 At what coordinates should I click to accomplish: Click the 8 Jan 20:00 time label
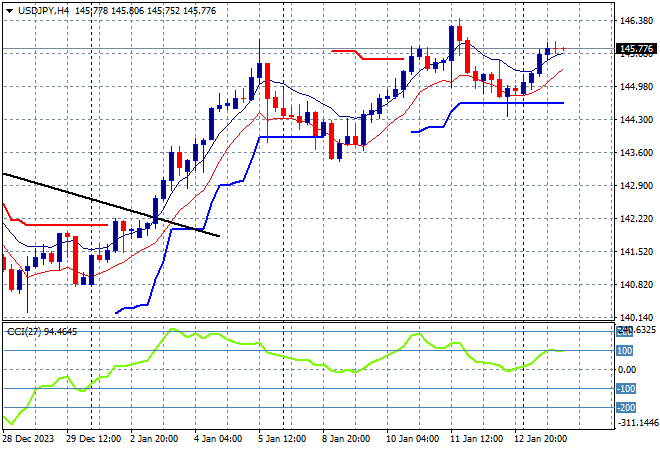tap(346, 439)
